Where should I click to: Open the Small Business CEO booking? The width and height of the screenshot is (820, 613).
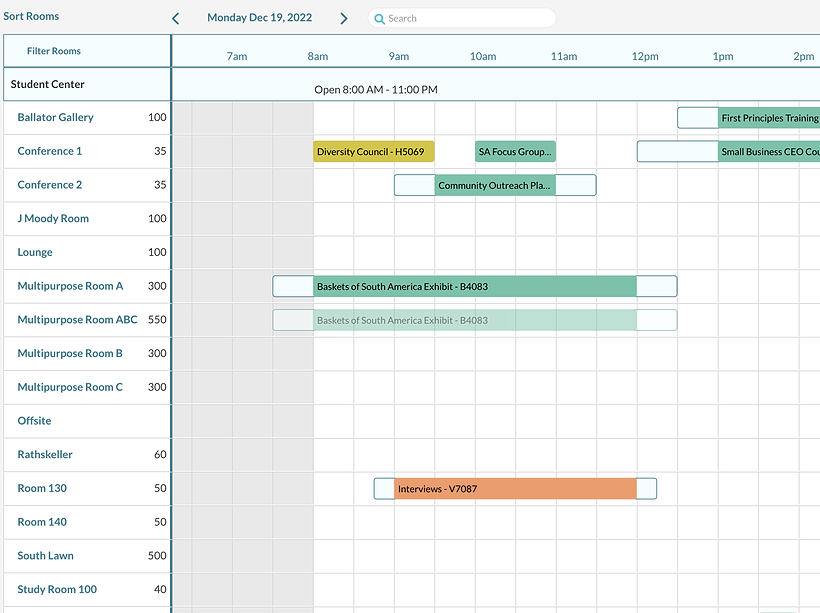pos(768,151)
